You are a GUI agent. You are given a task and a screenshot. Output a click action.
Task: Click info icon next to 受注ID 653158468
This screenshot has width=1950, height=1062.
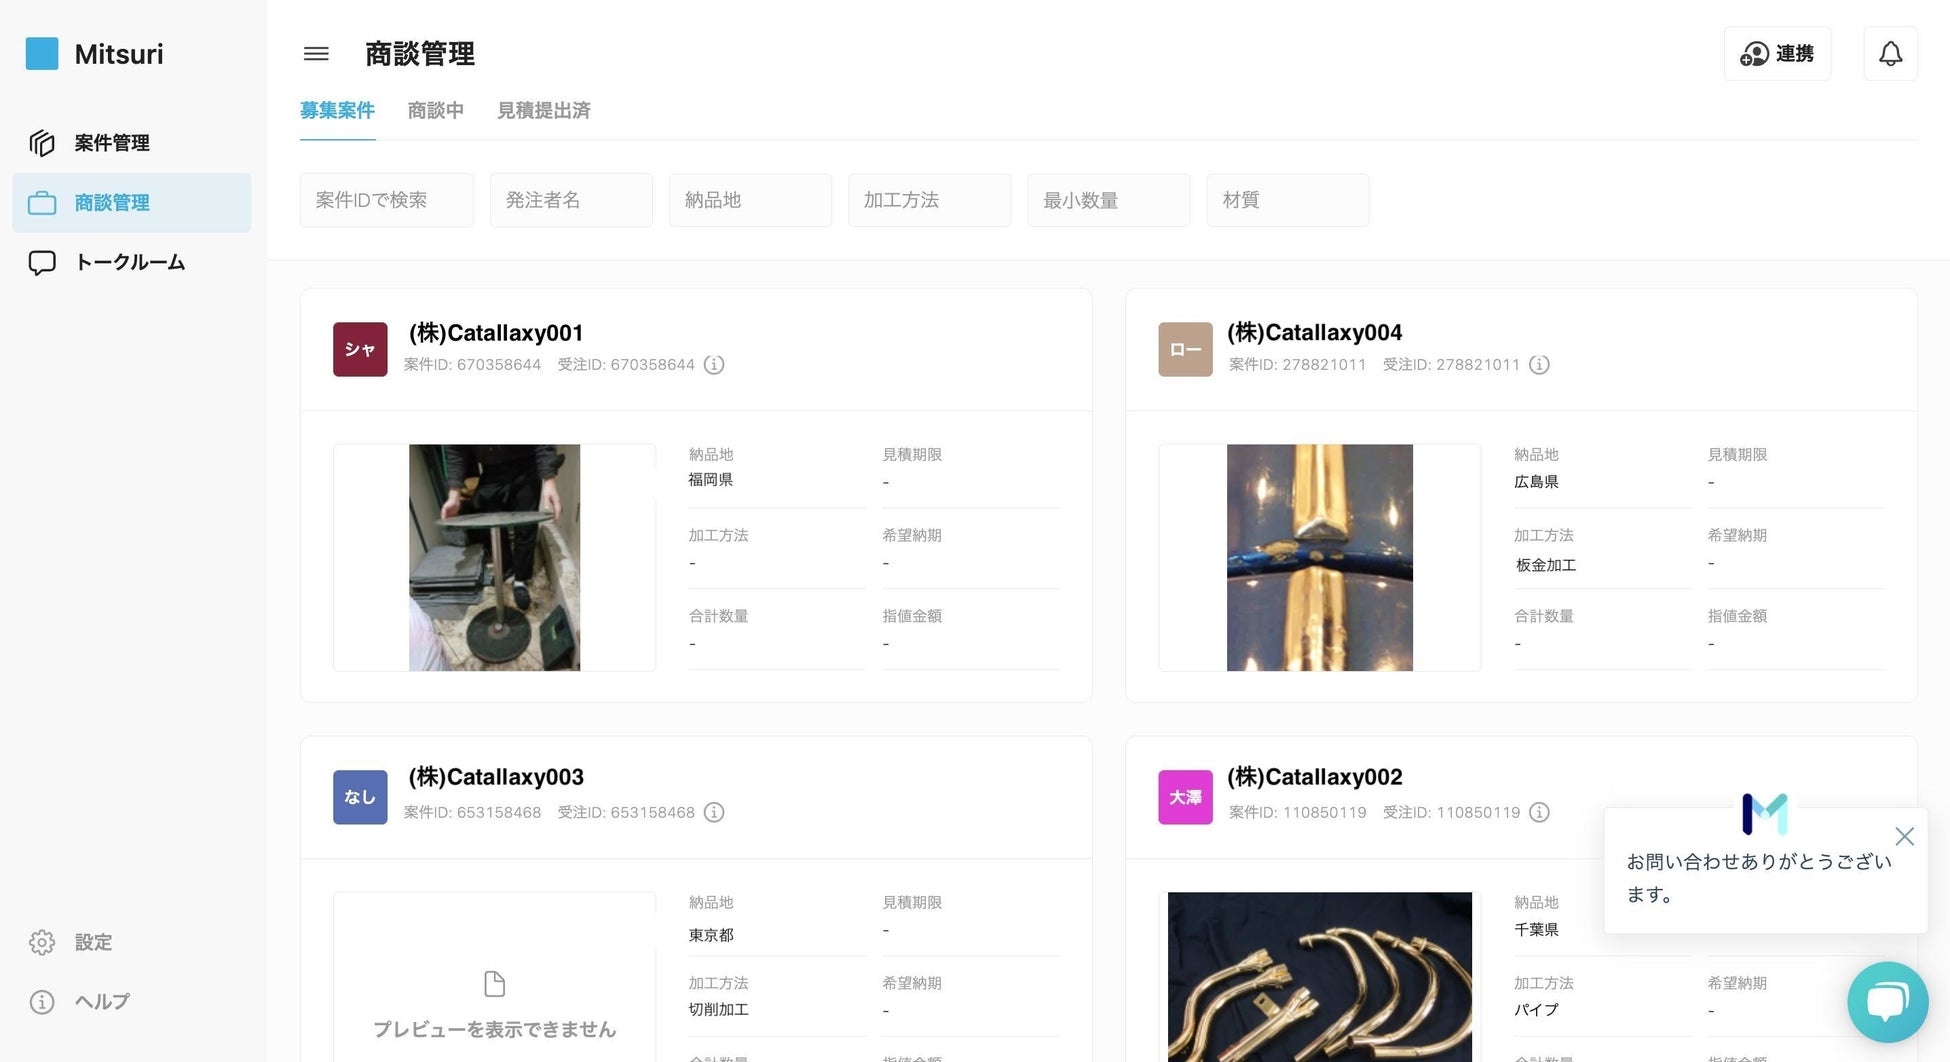[x=714, y=813]
